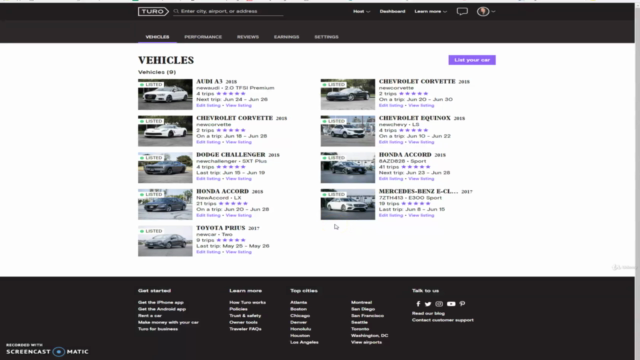Open Turo's Instagram page icon
Screen dimensions: 640x360
(x=439, y=304)
